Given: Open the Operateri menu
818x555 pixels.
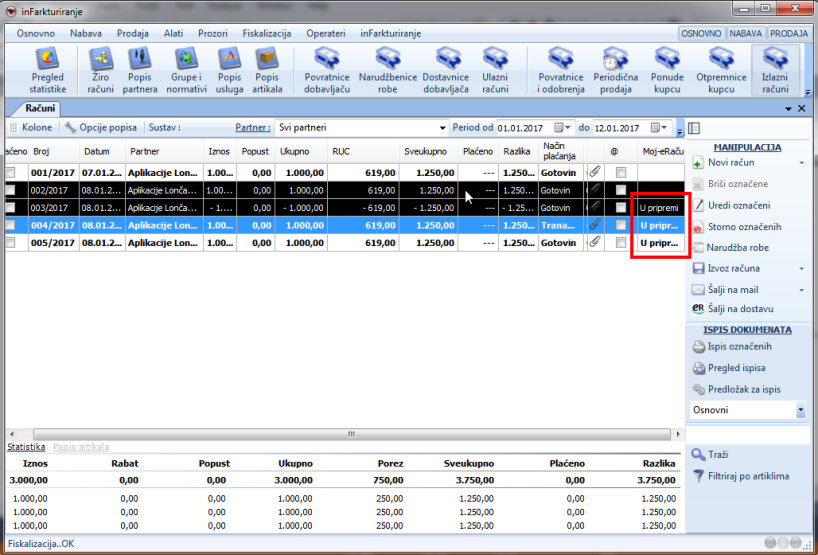Looking at the screenshot, I should click(326, 33).
